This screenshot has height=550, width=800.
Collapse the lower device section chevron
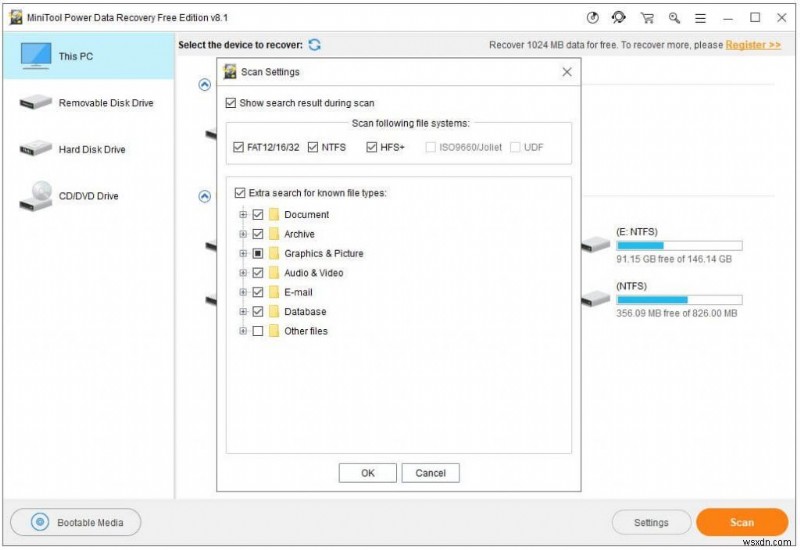point(205,196)
